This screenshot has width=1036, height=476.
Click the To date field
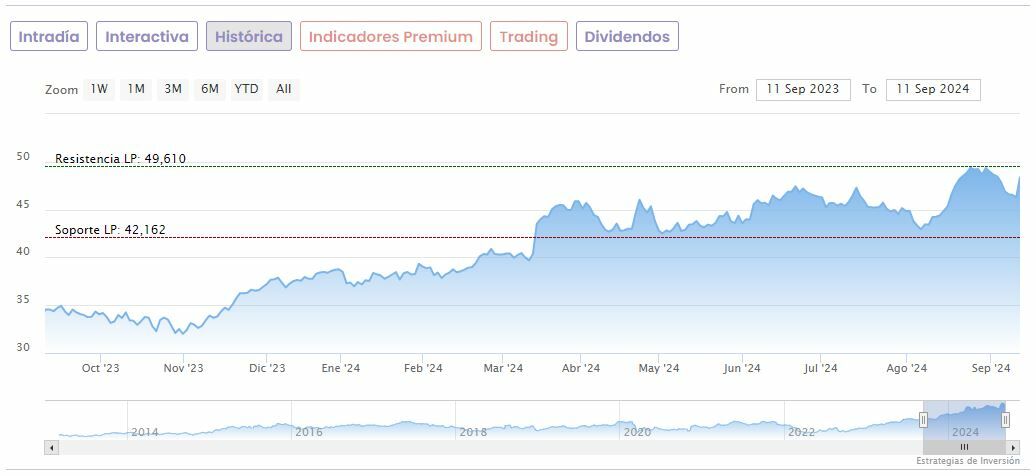coord(933,89)
